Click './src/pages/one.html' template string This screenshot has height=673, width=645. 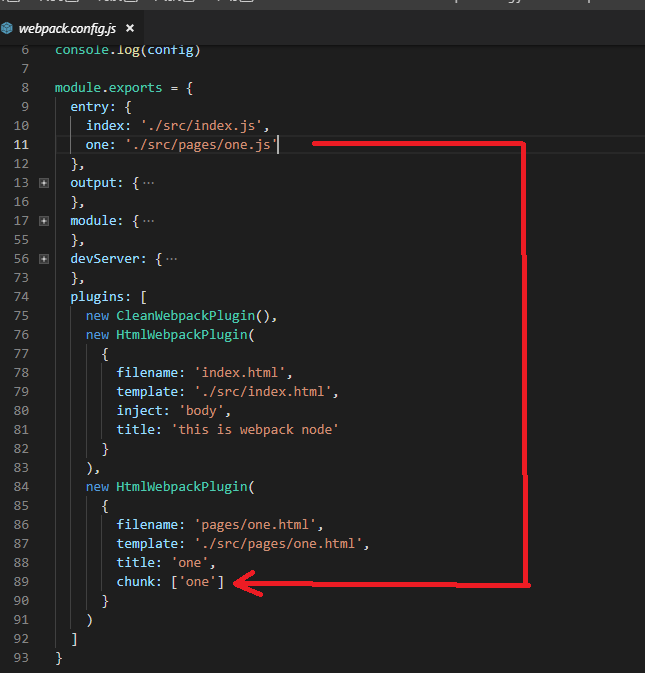[x=279, y=544]
